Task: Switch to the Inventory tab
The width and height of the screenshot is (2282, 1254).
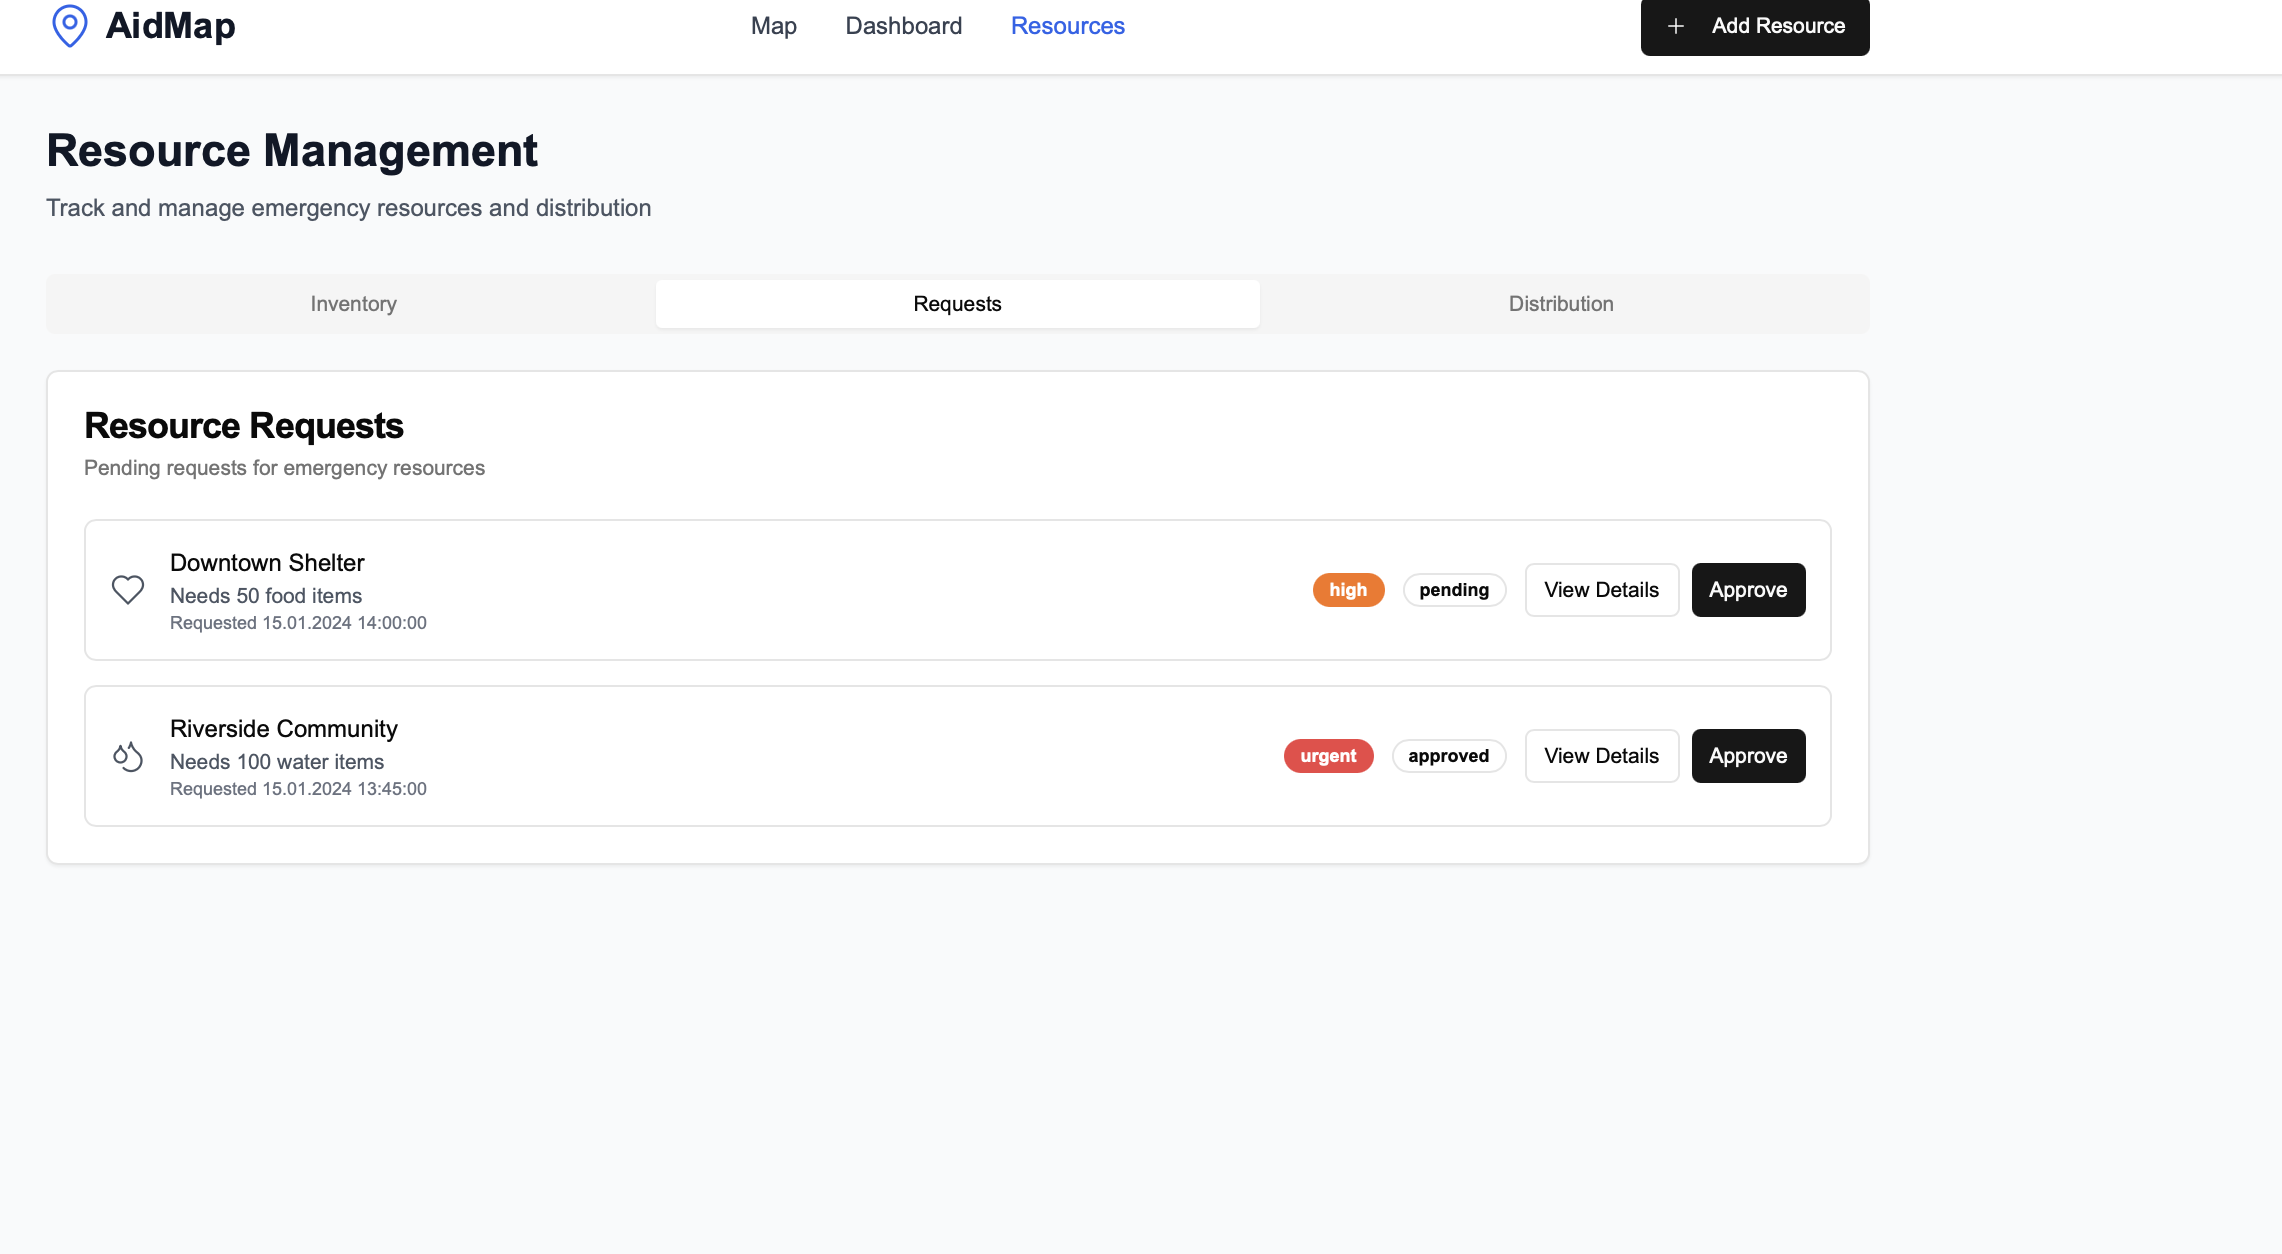Action: (x=353, y=304)
